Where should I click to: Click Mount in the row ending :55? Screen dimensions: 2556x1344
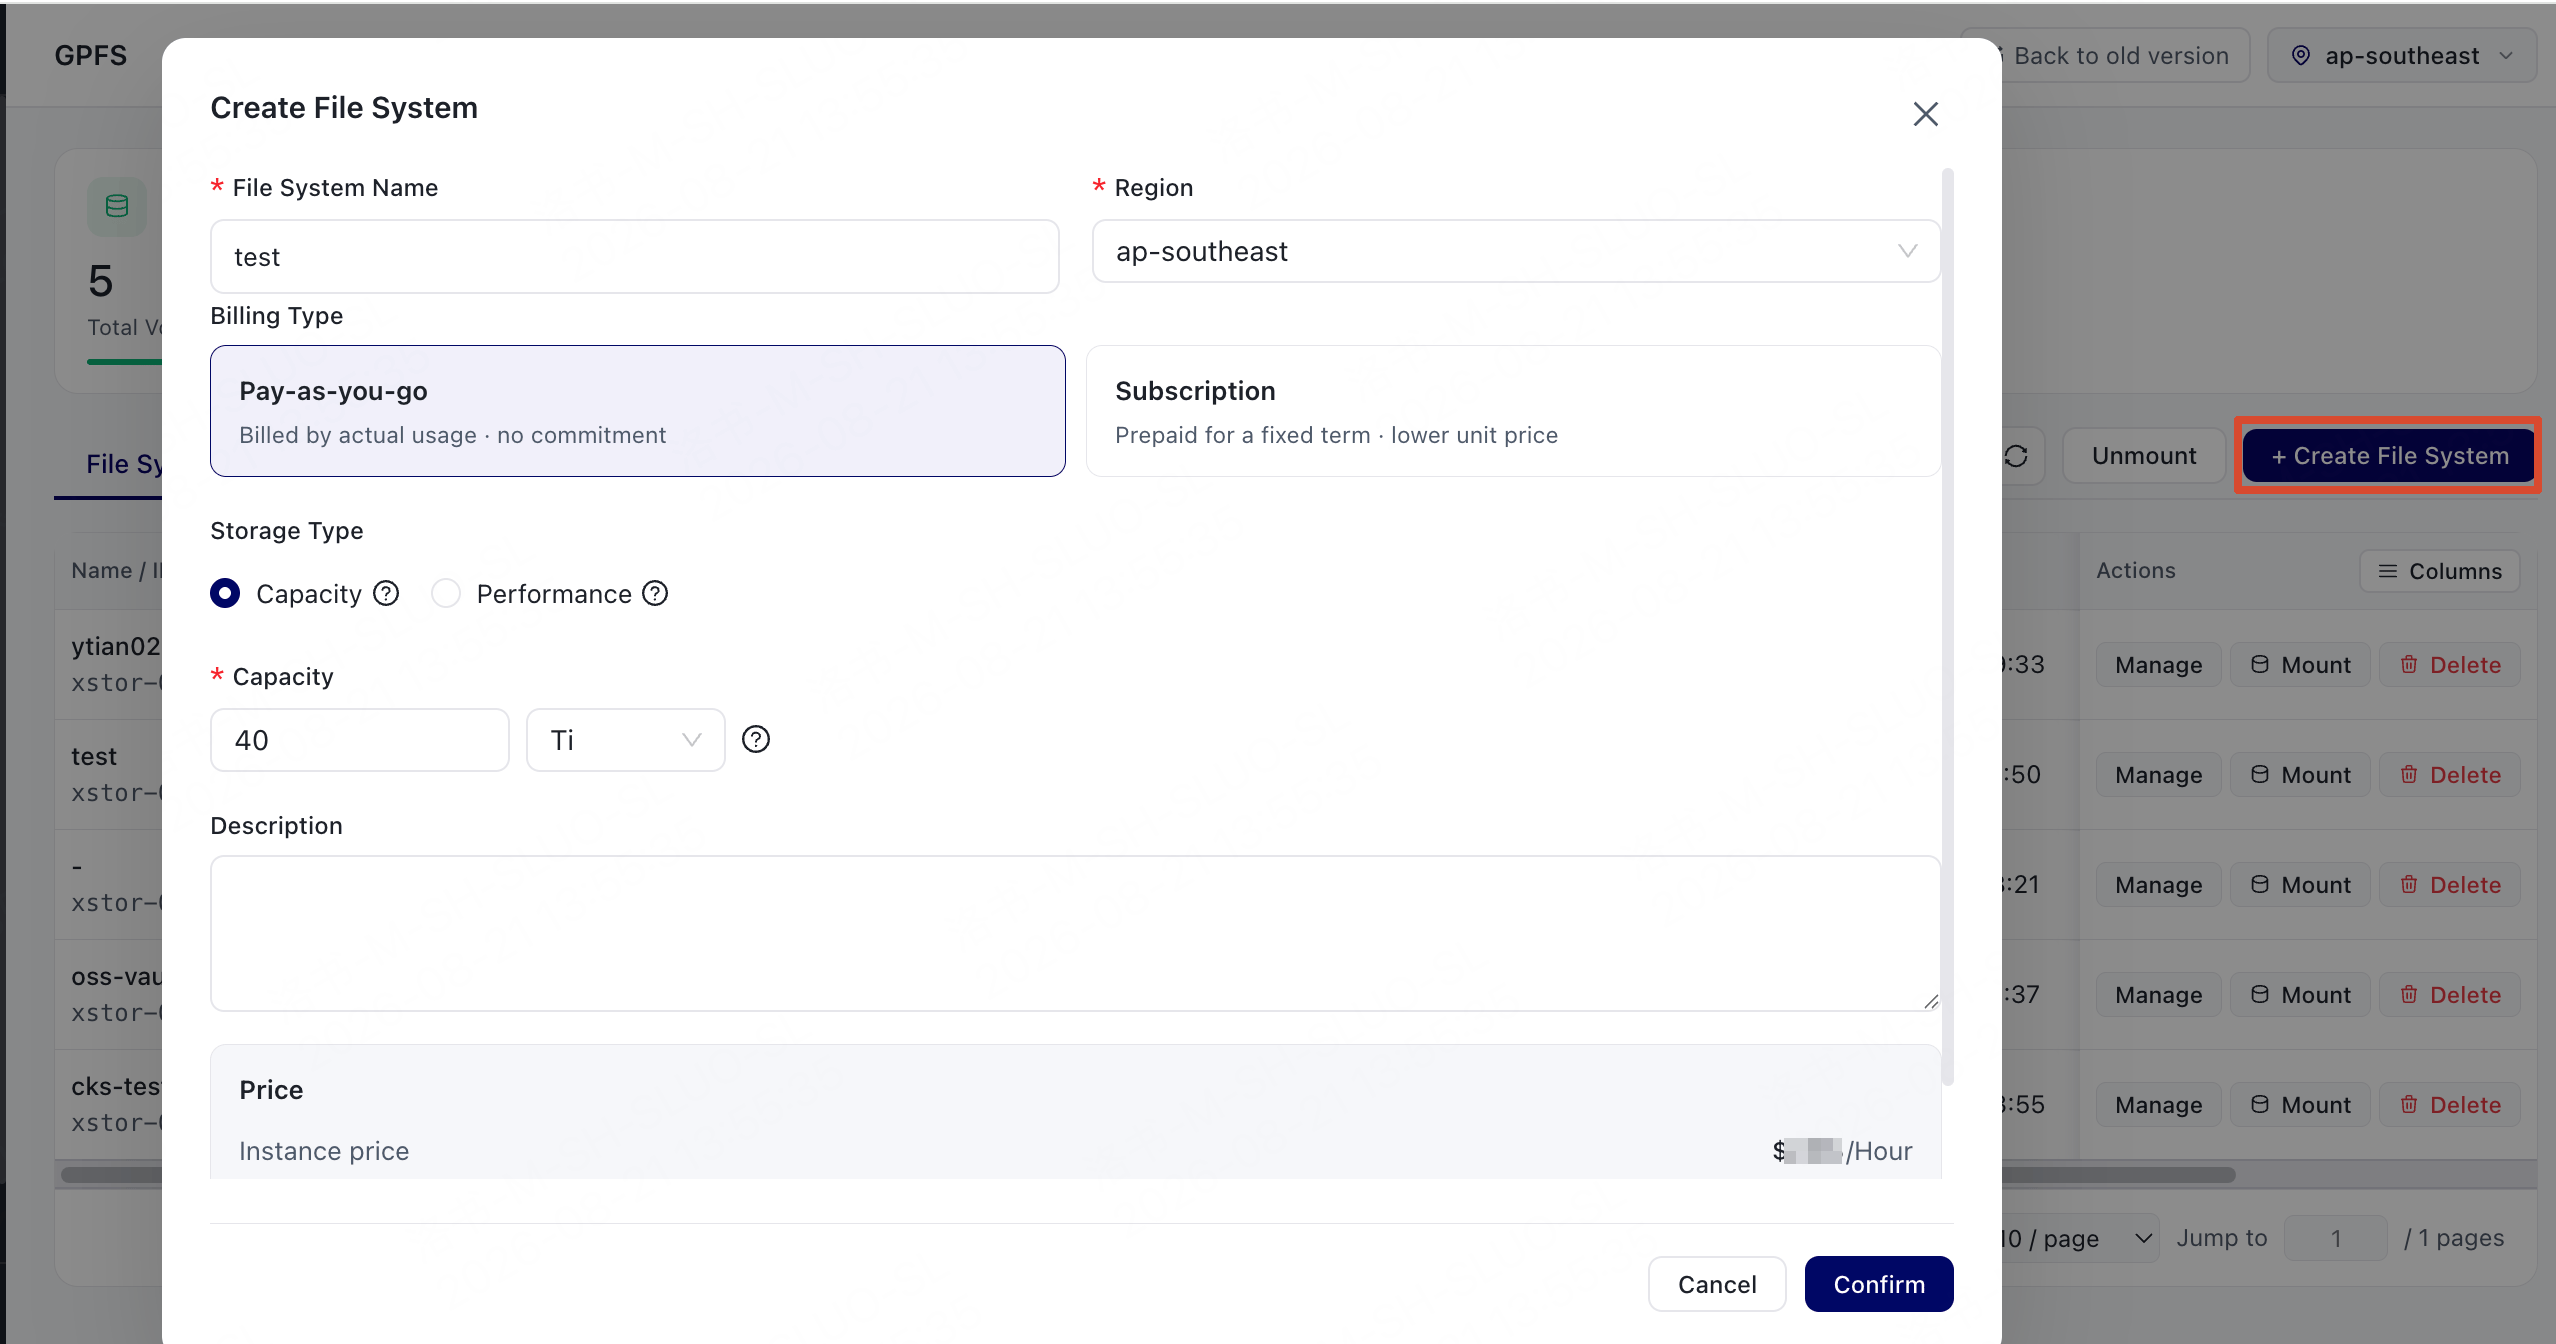coord(2300,1105)
